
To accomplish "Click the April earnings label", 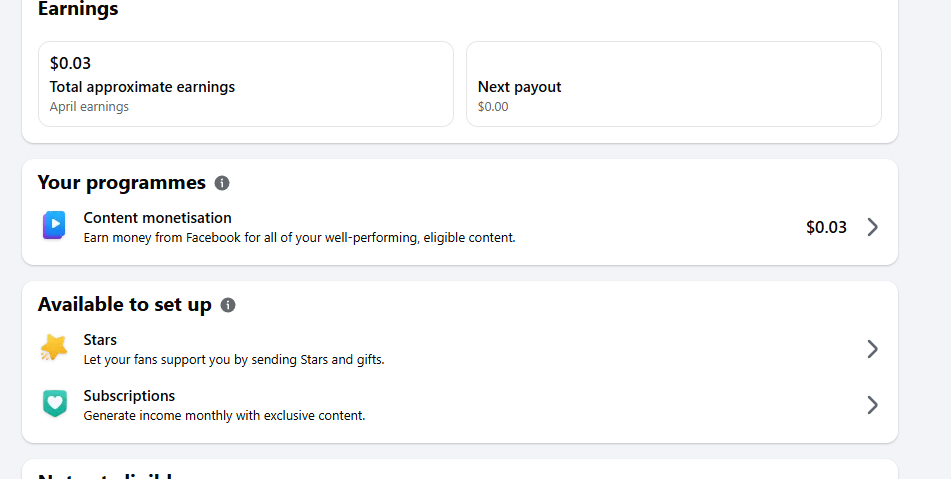I will coord(89,107).
